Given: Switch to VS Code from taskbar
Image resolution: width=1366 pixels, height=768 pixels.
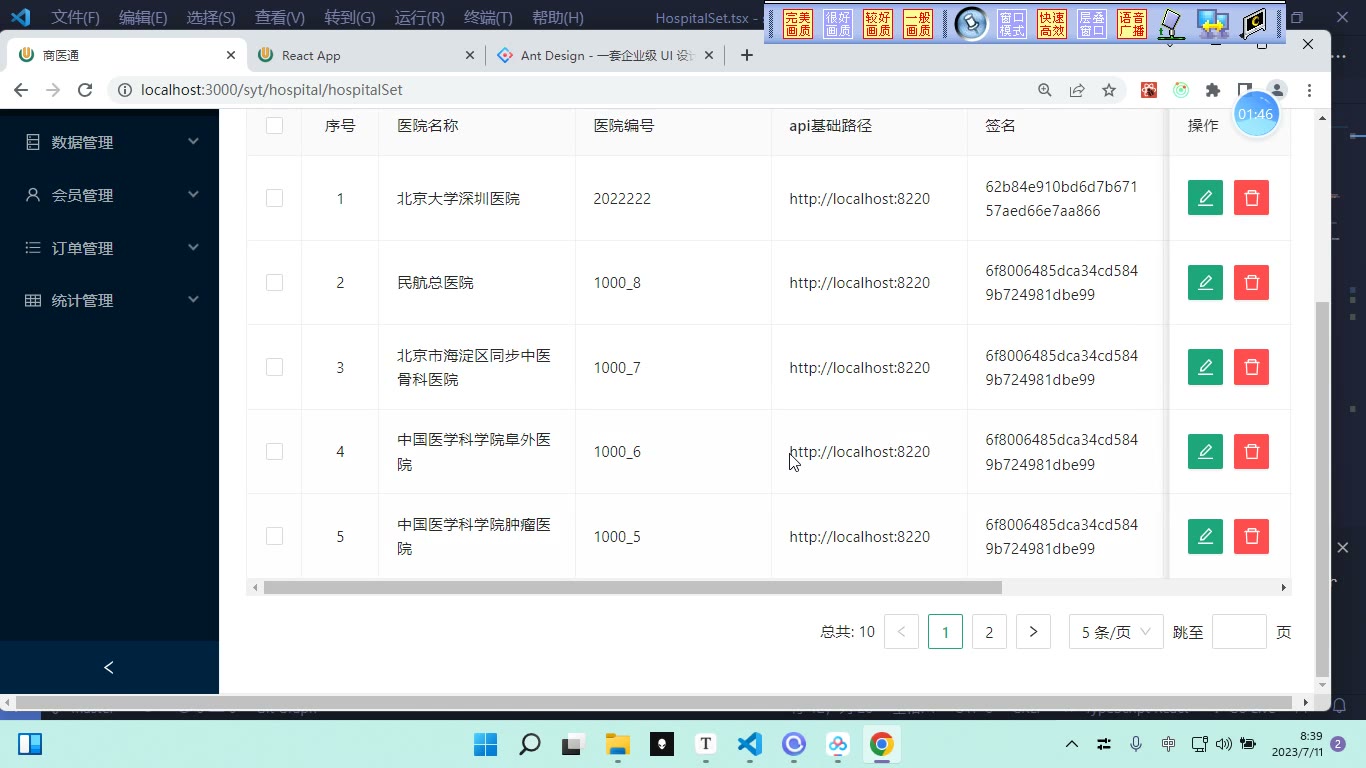Looking at the screenshot, I should click(x=750, y=744).
